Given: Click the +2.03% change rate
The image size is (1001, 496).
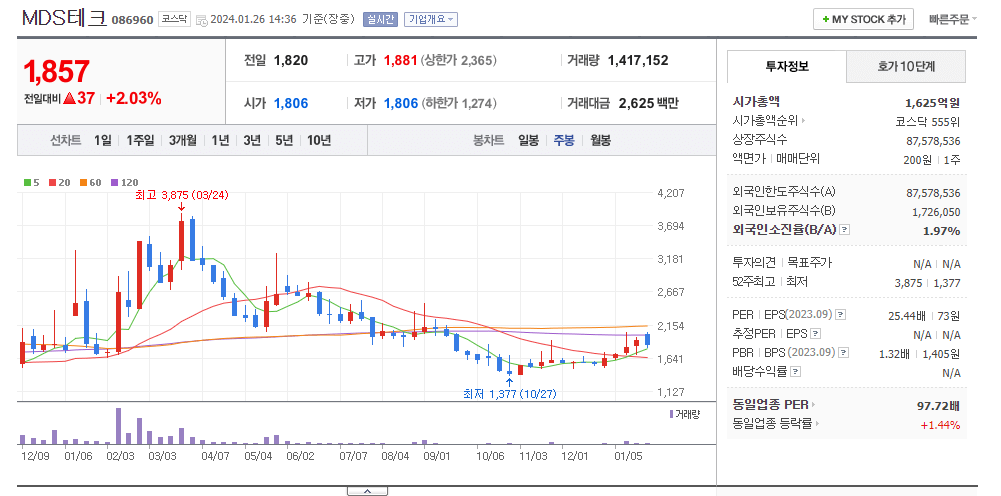Looking at the screenshot, I should coord(133,98).
